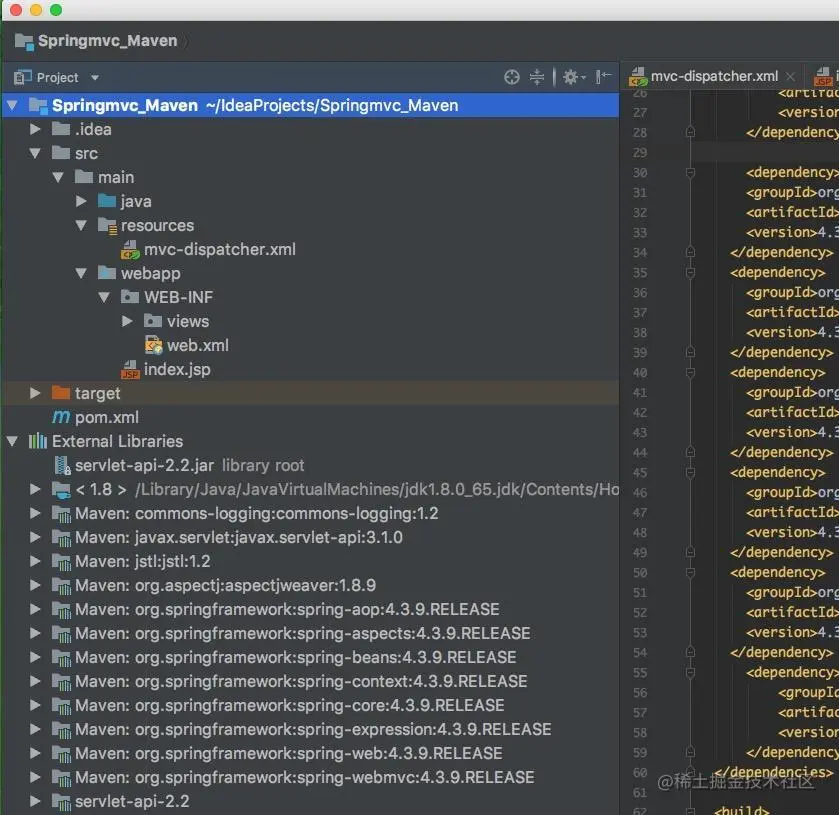Click the web.xml file icon

coord(154,345)
